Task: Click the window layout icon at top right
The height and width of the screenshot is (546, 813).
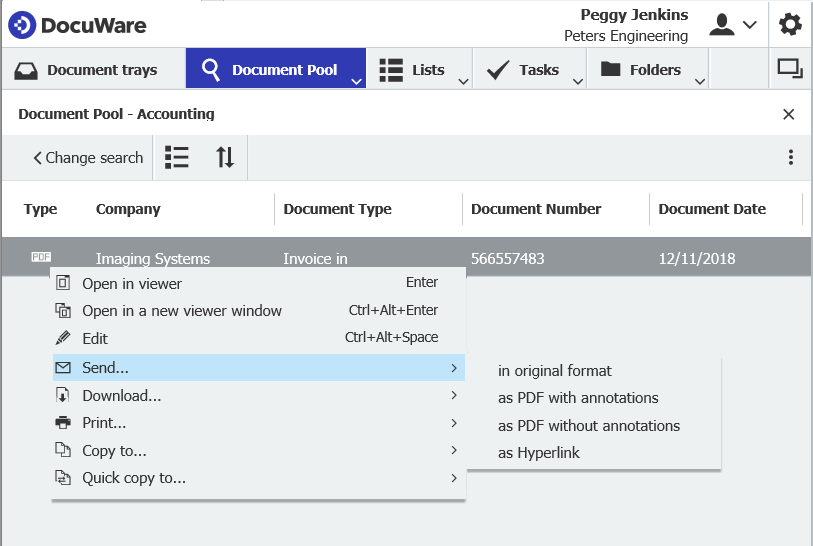Action: pos(790,69)
